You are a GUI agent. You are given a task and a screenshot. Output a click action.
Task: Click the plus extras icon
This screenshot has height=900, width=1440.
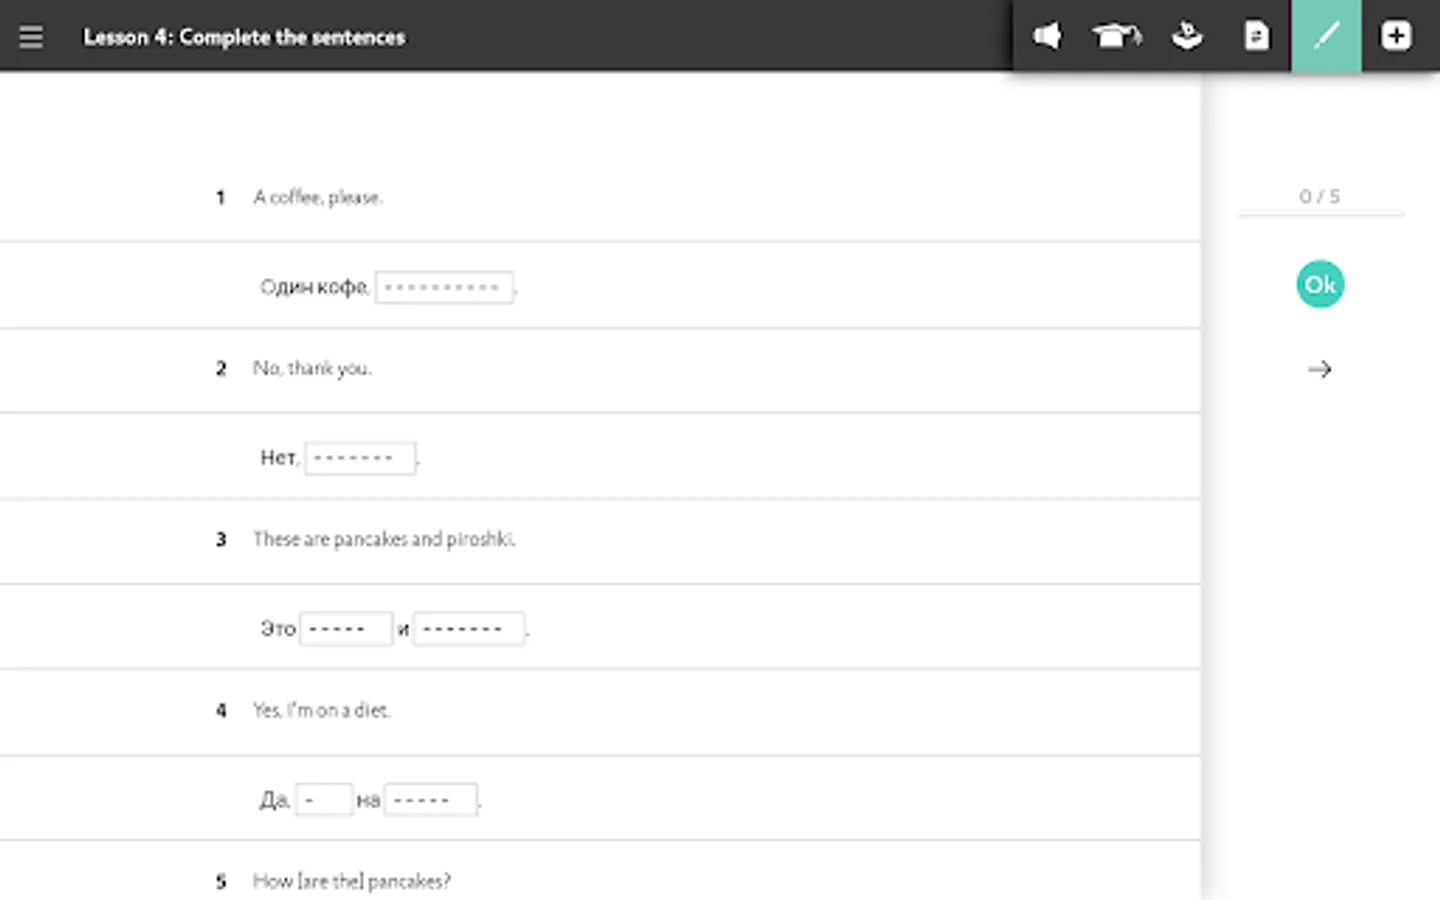(x=1396, y=37)
